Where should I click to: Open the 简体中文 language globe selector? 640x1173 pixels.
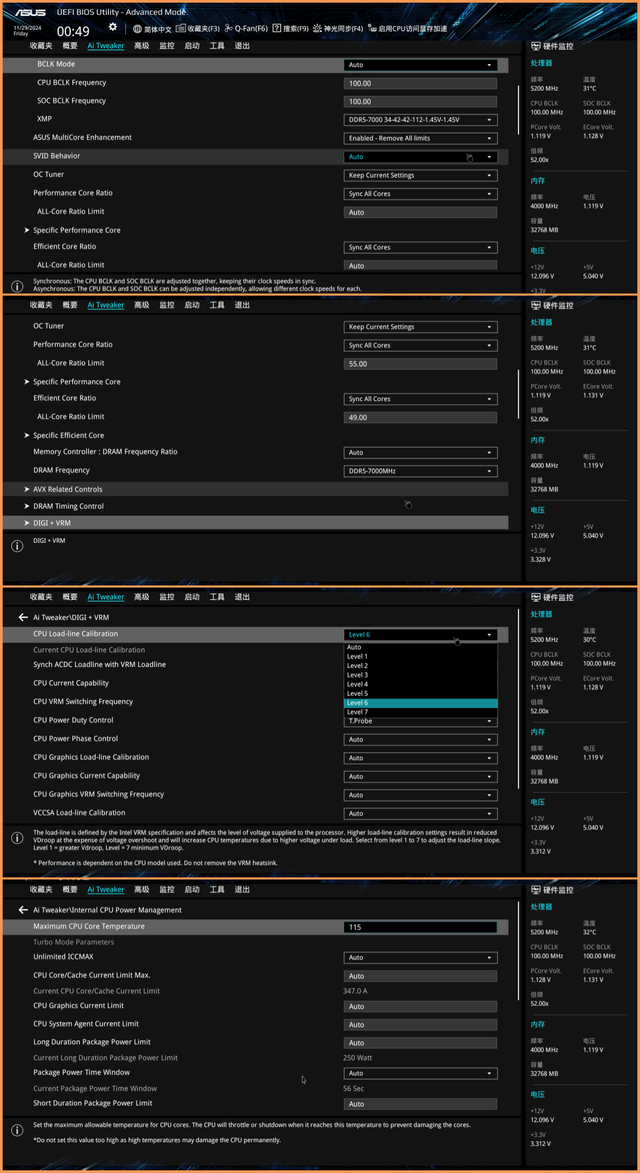point(153,29)
